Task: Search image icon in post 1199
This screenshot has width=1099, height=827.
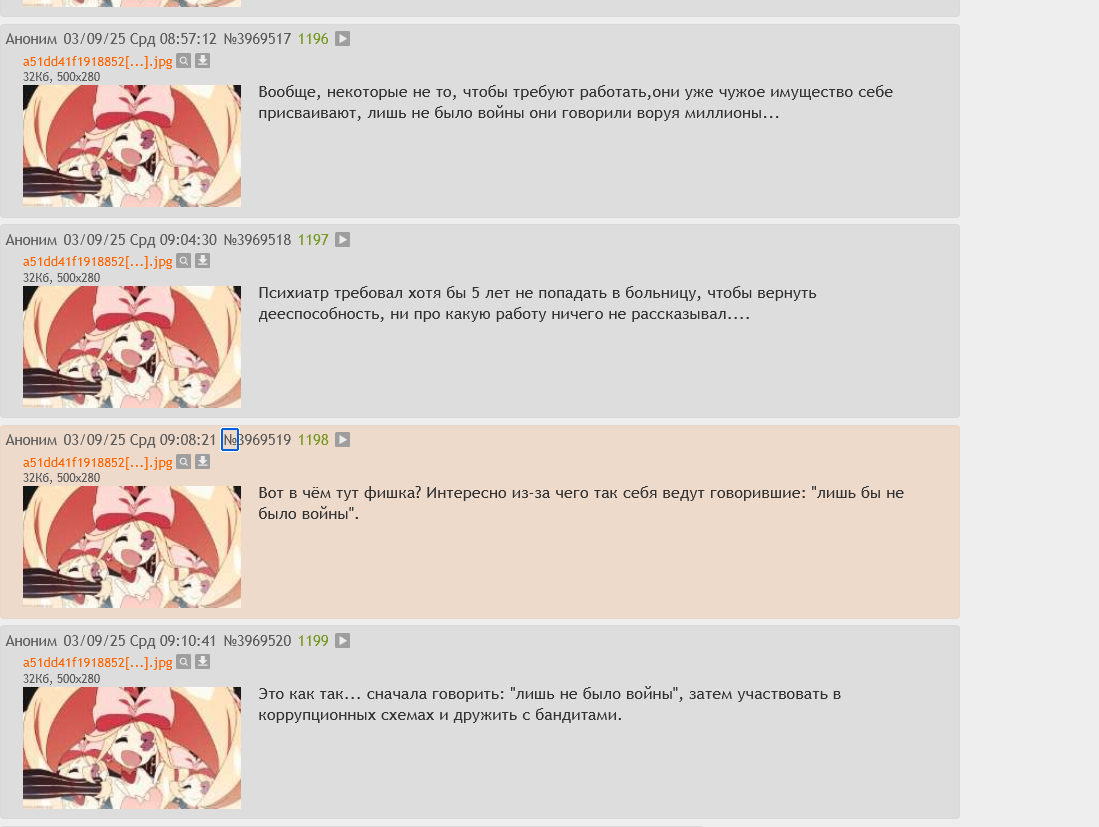Action: pos(184,662)
